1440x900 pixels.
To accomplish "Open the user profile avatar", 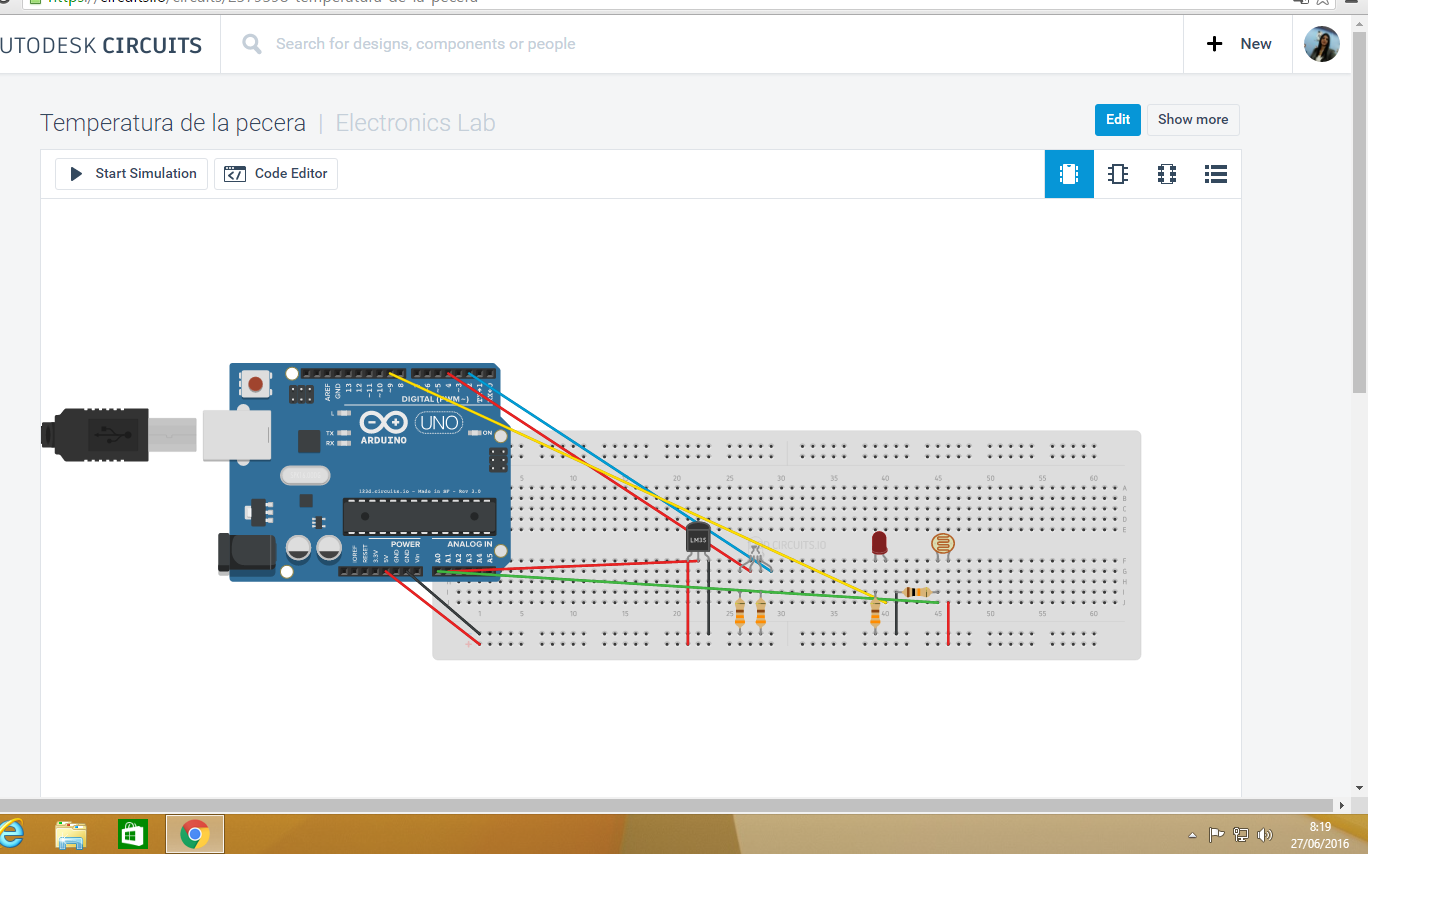I will [1321, 43].
